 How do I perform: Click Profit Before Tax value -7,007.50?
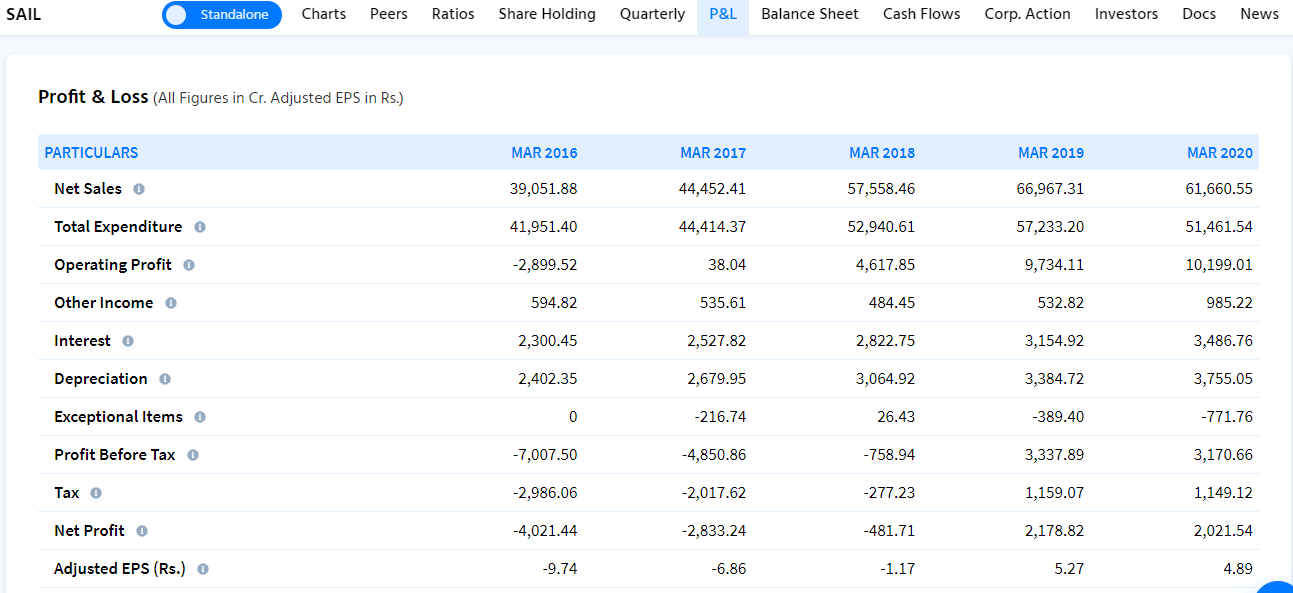544,455
